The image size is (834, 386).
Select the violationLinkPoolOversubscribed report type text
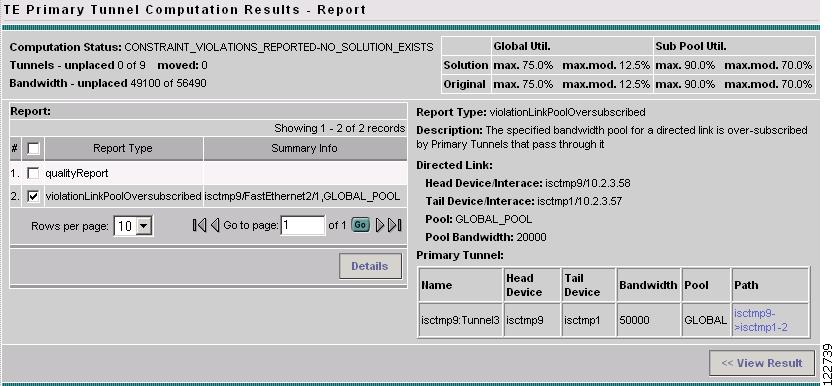(123, 197)
